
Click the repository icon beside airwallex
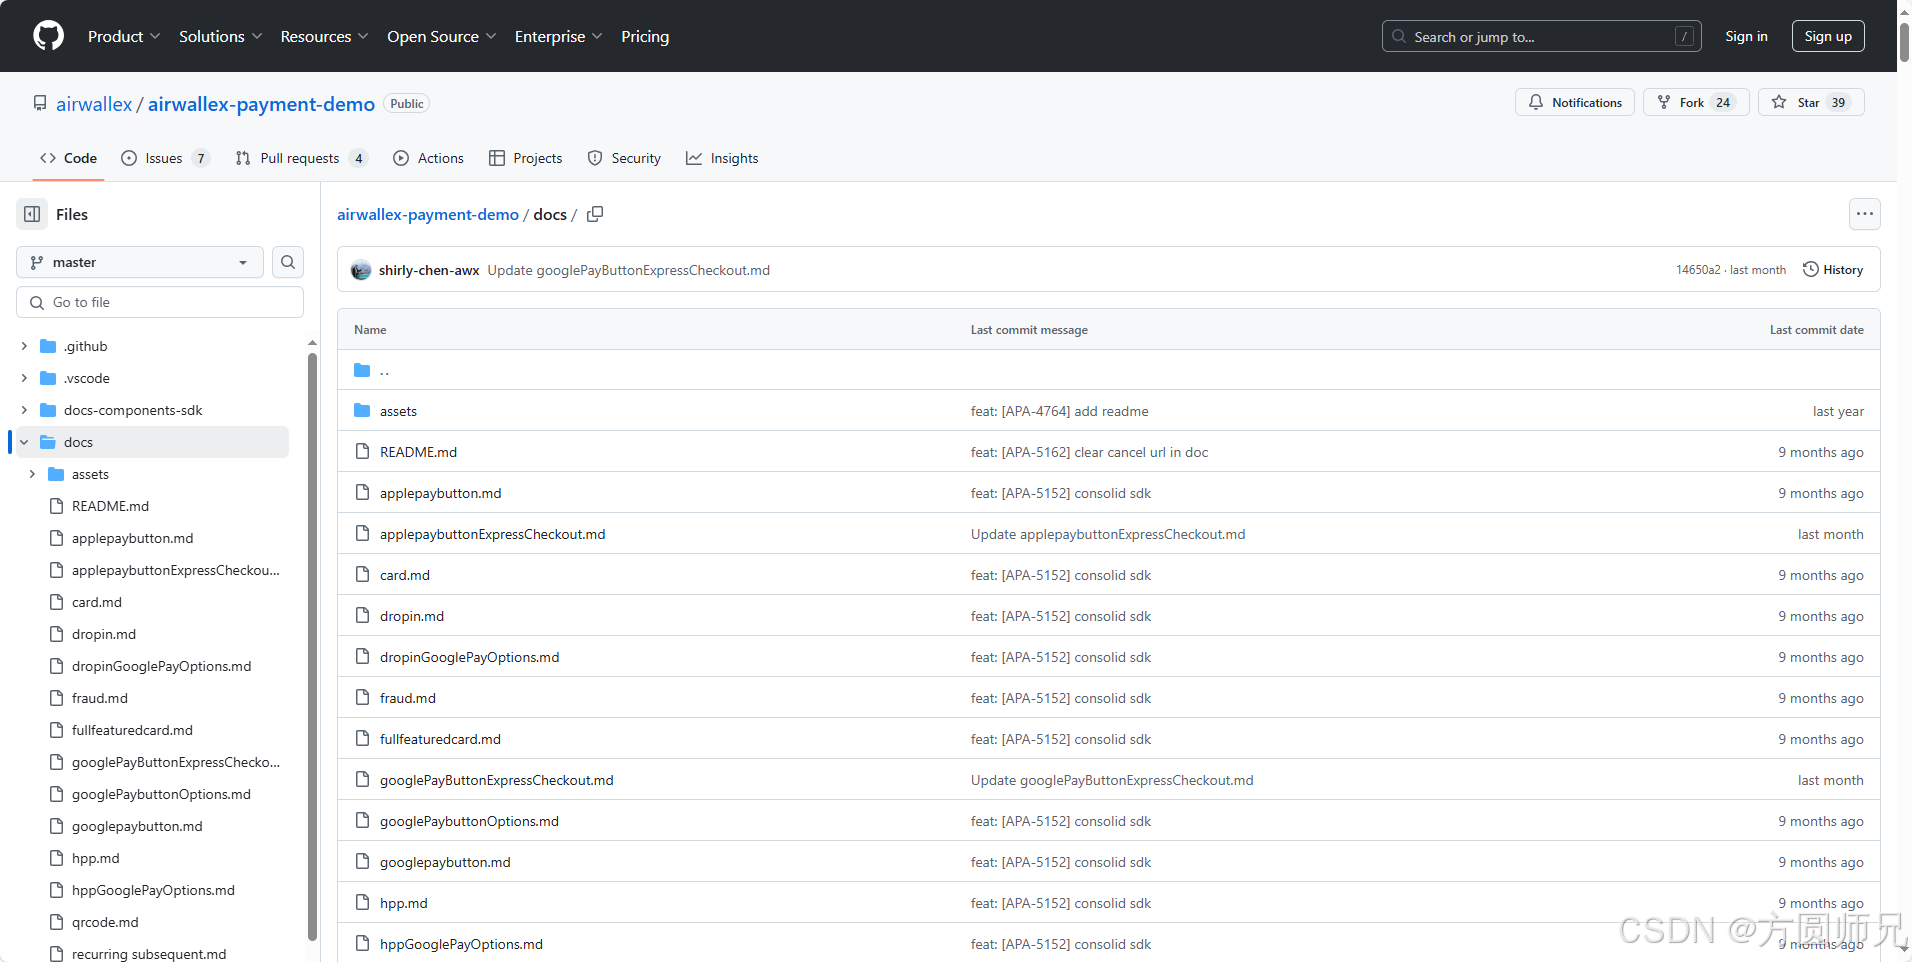40,104
